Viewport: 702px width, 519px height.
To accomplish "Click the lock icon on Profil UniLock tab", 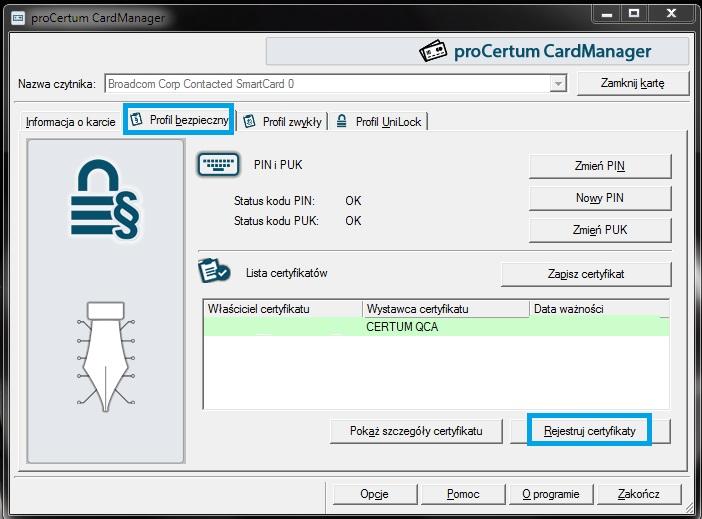I will (342, 121).
